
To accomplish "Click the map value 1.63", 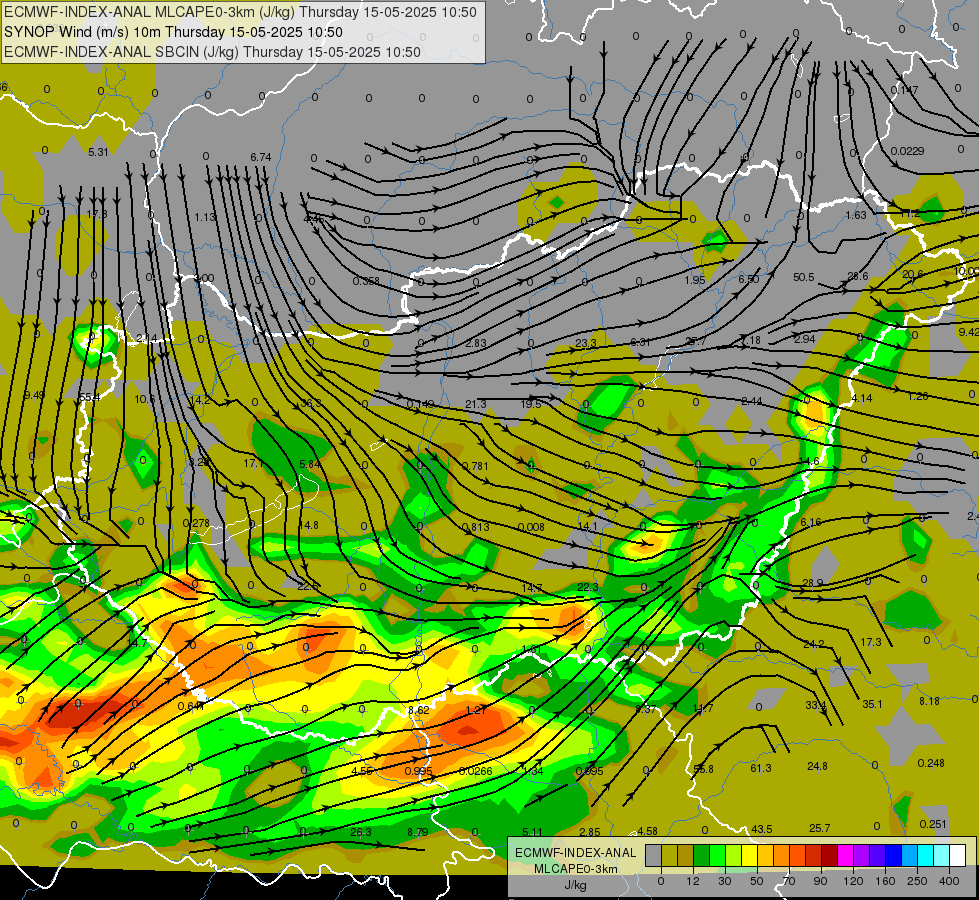I will tap(855, 215).
